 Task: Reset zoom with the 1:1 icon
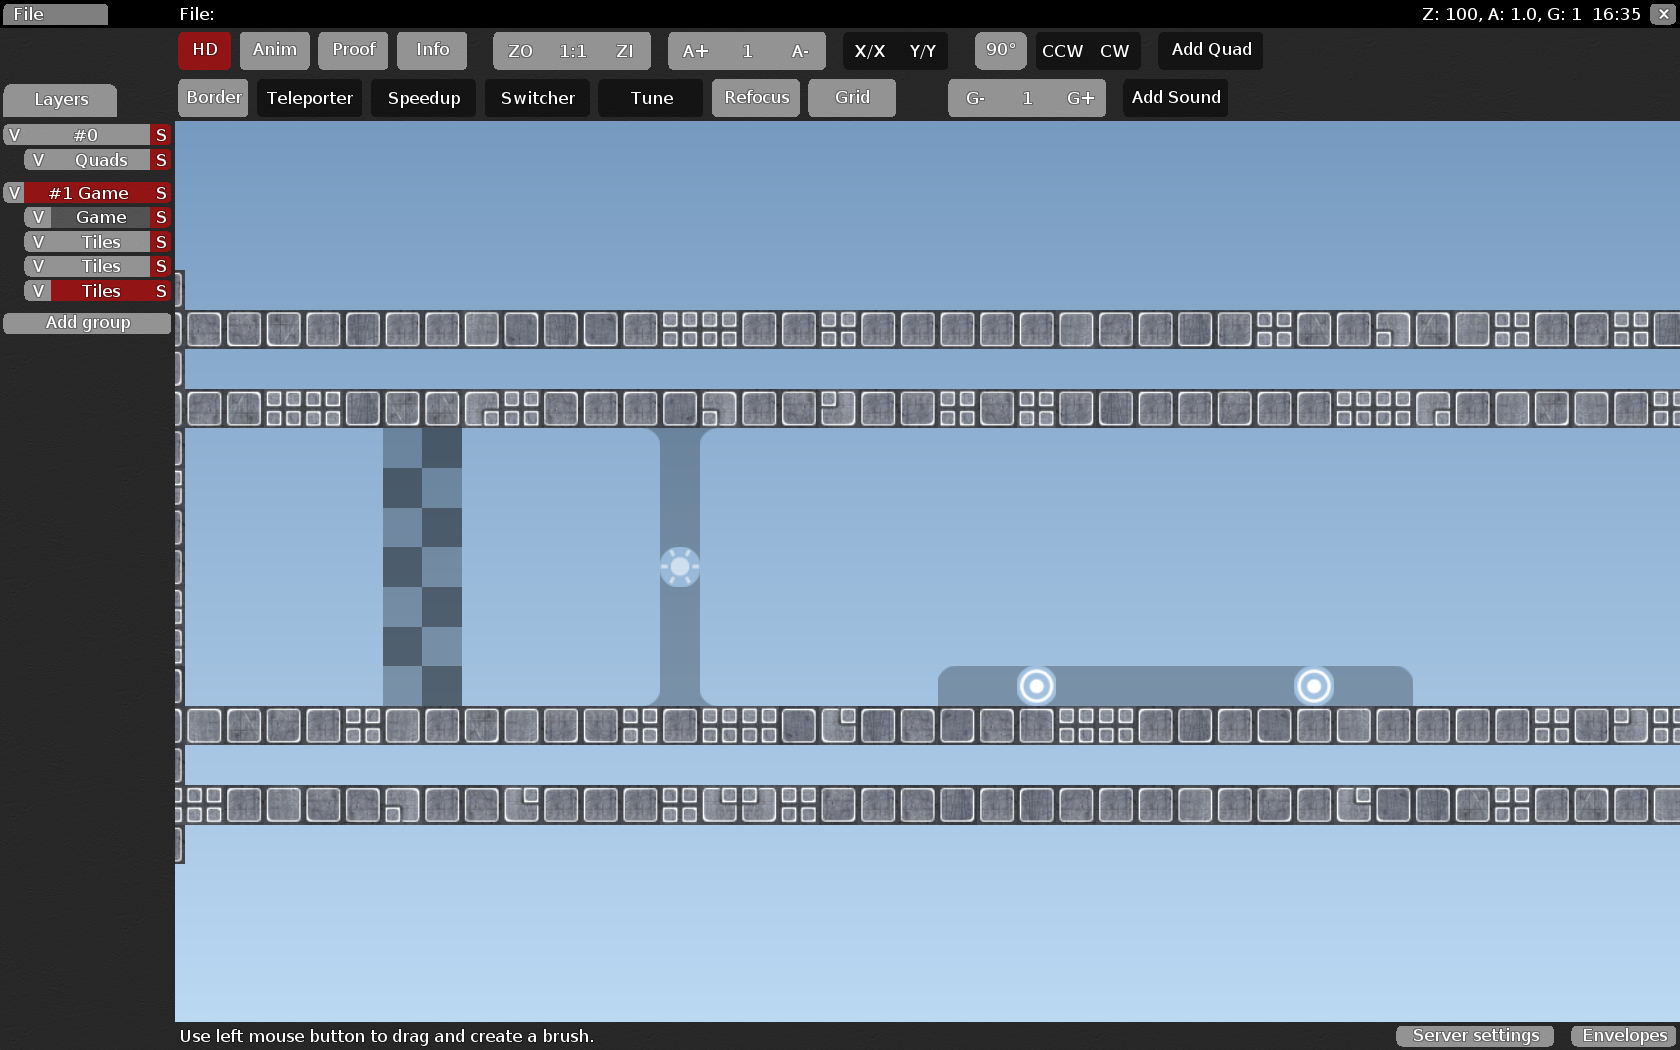click(571, 50)
